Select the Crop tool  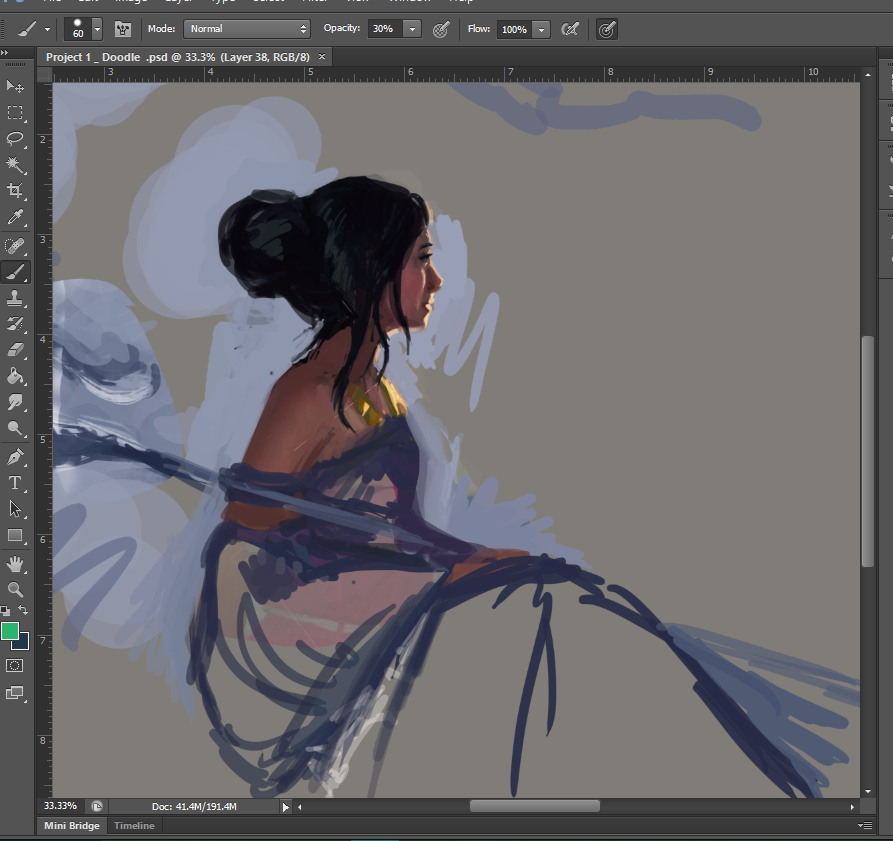coord(15,190)
